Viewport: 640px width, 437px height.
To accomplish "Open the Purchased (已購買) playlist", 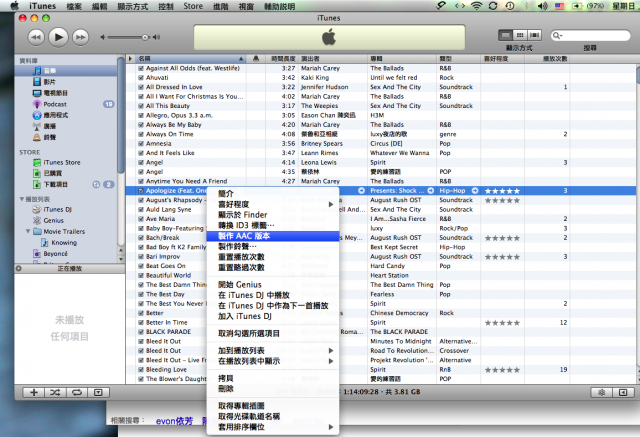I will point(66,173).
